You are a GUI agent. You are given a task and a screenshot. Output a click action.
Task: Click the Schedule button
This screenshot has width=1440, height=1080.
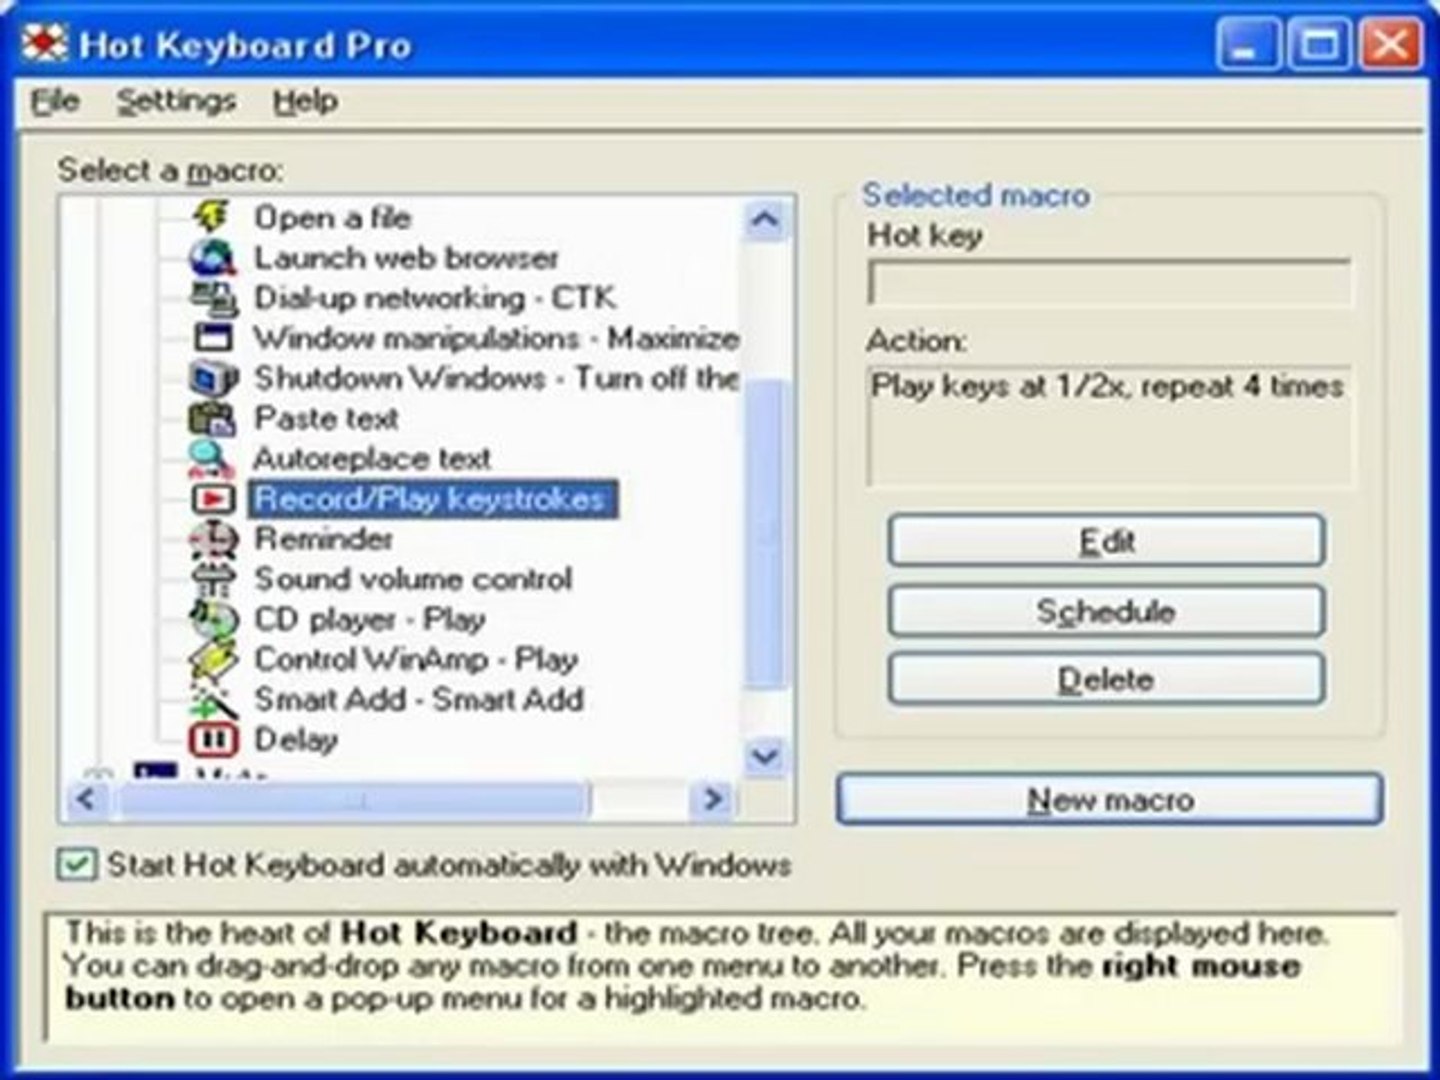[1106, 611]
